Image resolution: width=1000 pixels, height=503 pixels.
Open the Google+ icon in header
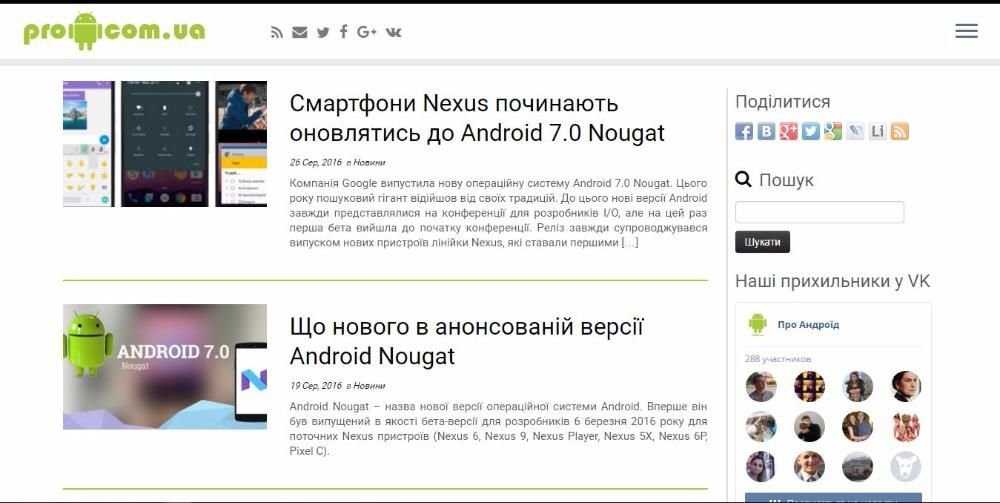pos(367,32)
